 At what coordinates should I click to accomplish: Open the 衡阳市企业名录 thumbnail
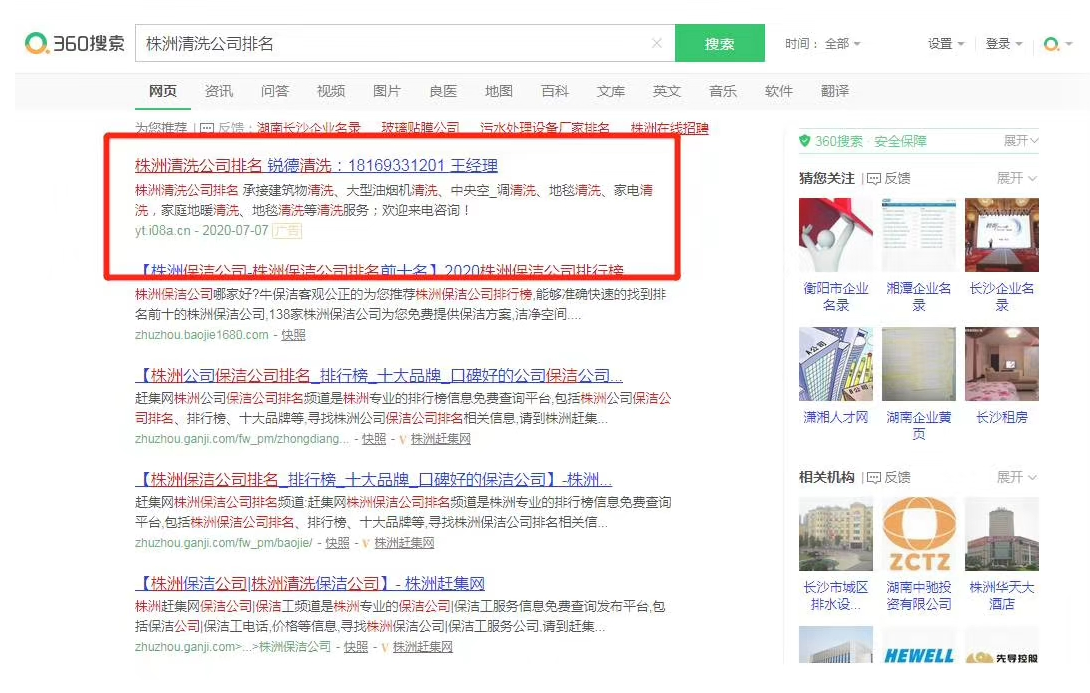[836, 235]
